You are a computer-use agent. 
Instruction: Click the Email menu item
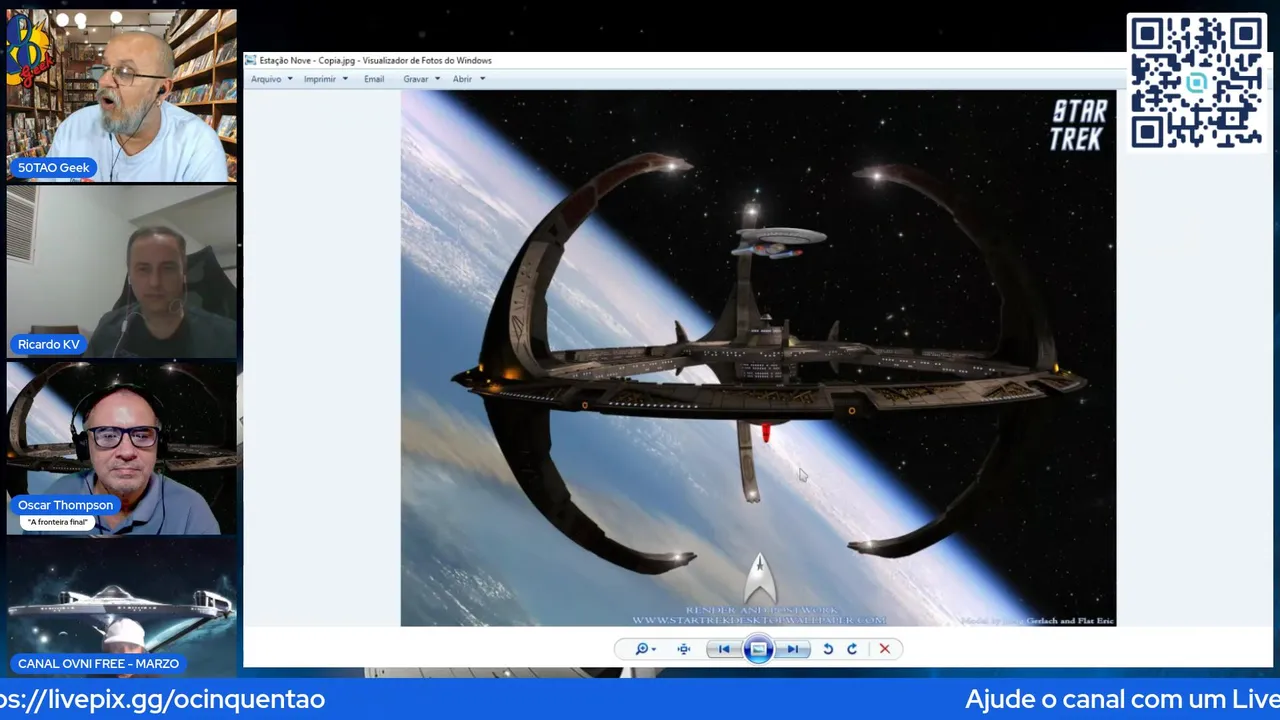[x=374, y=79]
